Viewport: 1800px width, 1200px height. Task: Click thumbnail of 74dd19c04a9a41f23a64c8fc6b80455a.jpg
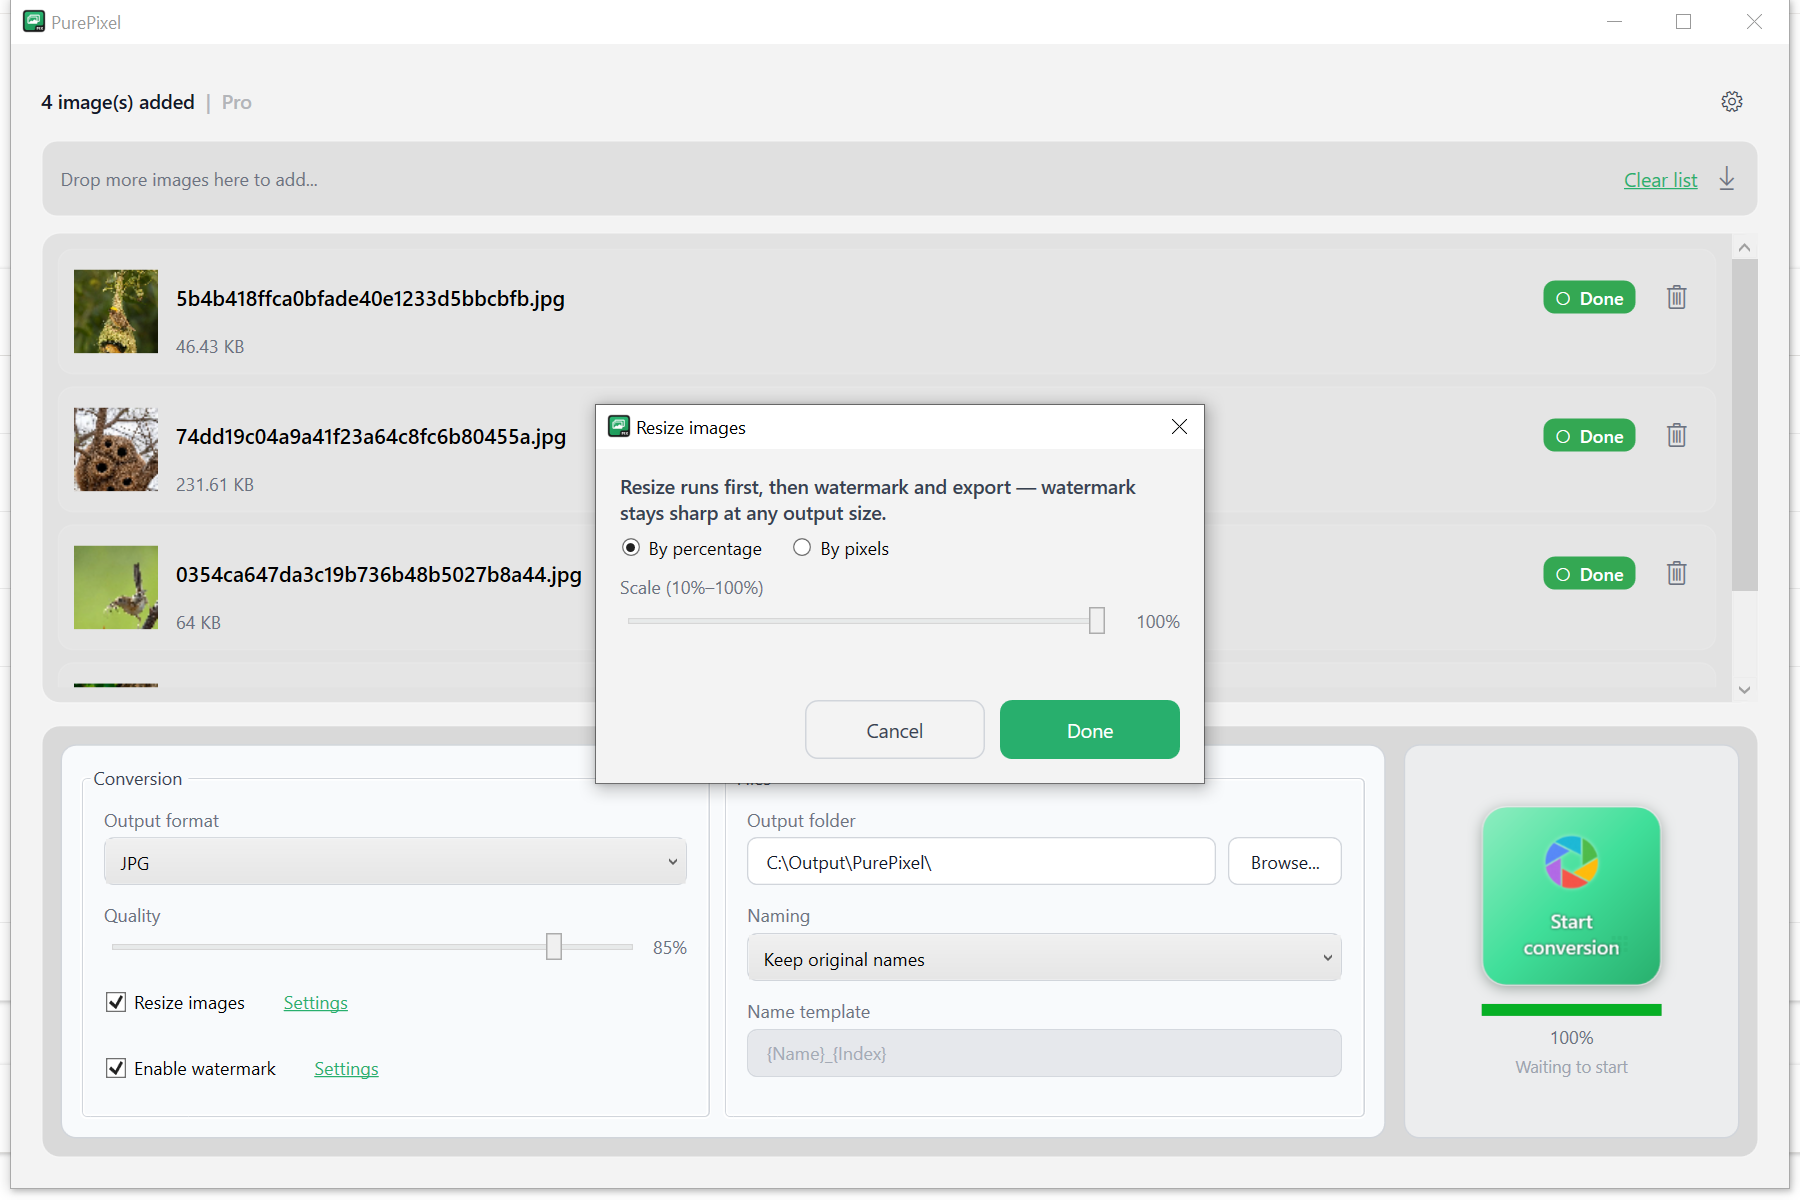[116, 449]
